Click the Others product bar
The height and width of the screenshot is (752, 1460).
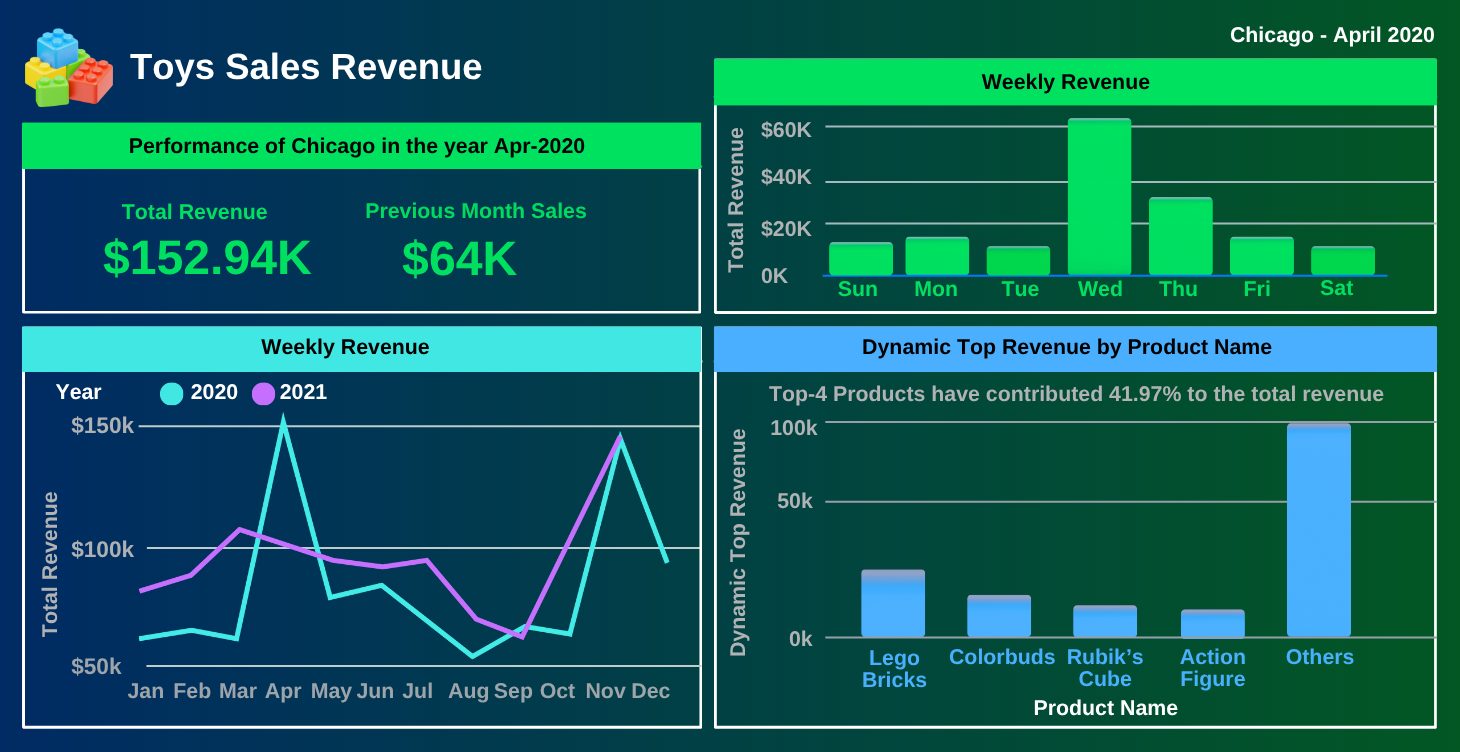click(x=1318, y=530)
